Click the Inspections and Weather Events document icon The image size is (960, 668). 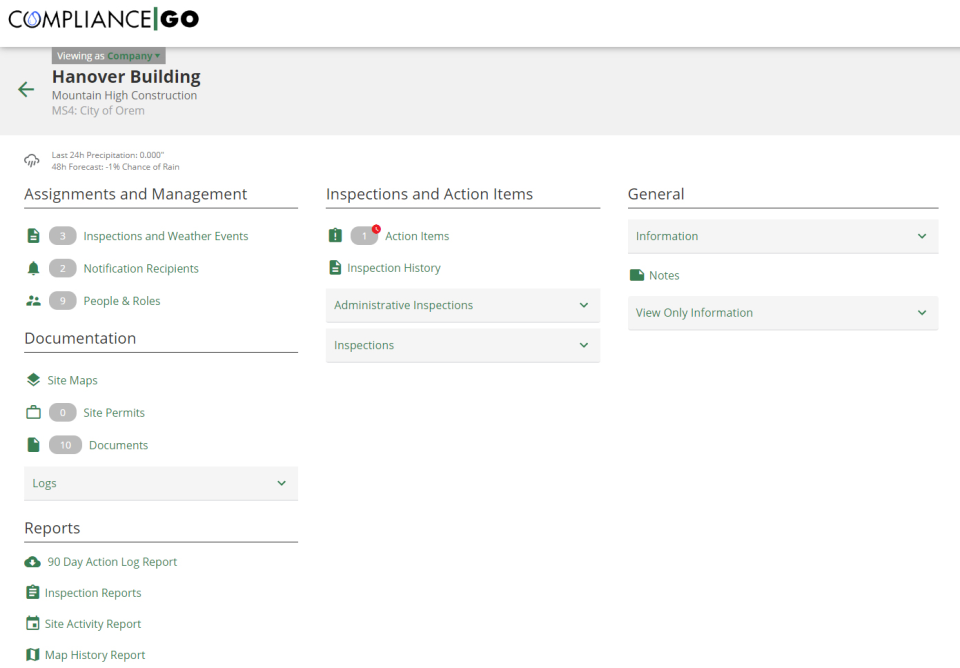(x=33, y=235)
